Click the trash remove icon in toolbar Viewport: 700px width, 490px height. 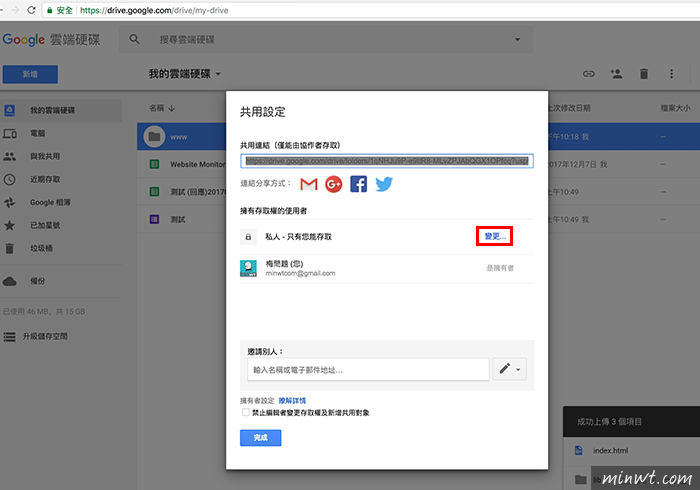[x=644, y=74]
